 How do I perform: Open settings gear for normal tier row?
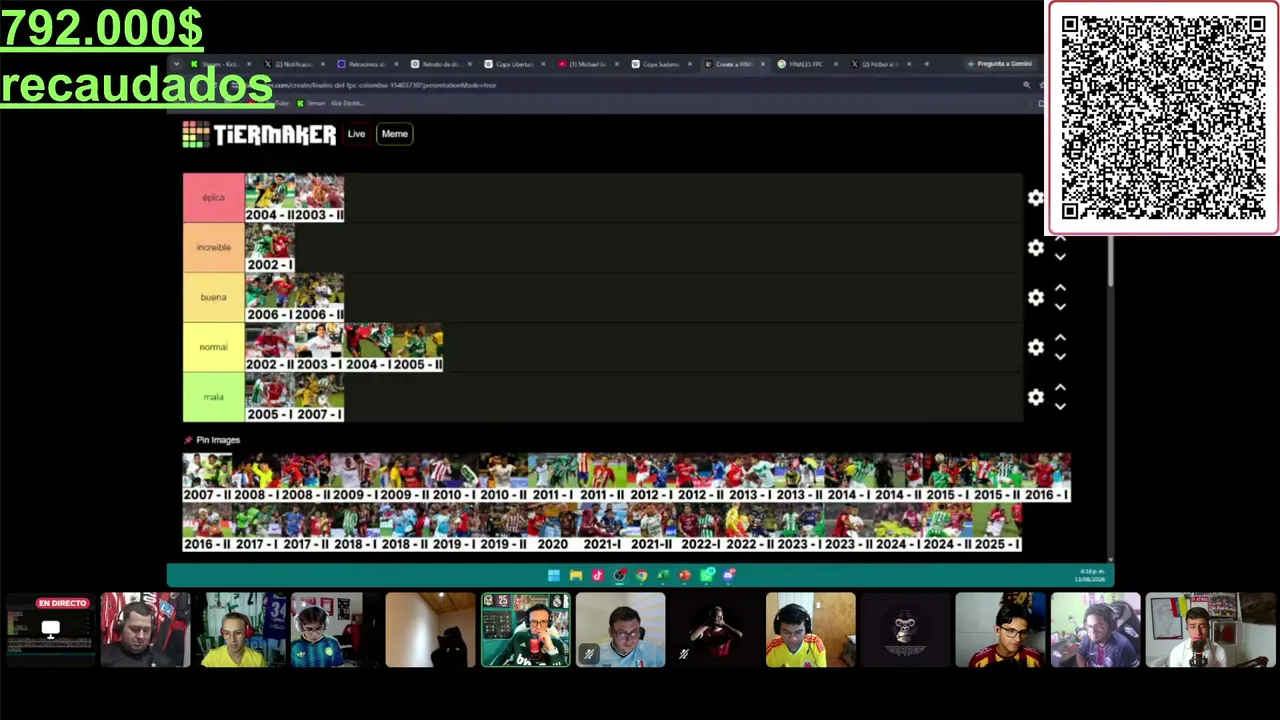(x=1035, y=348)
